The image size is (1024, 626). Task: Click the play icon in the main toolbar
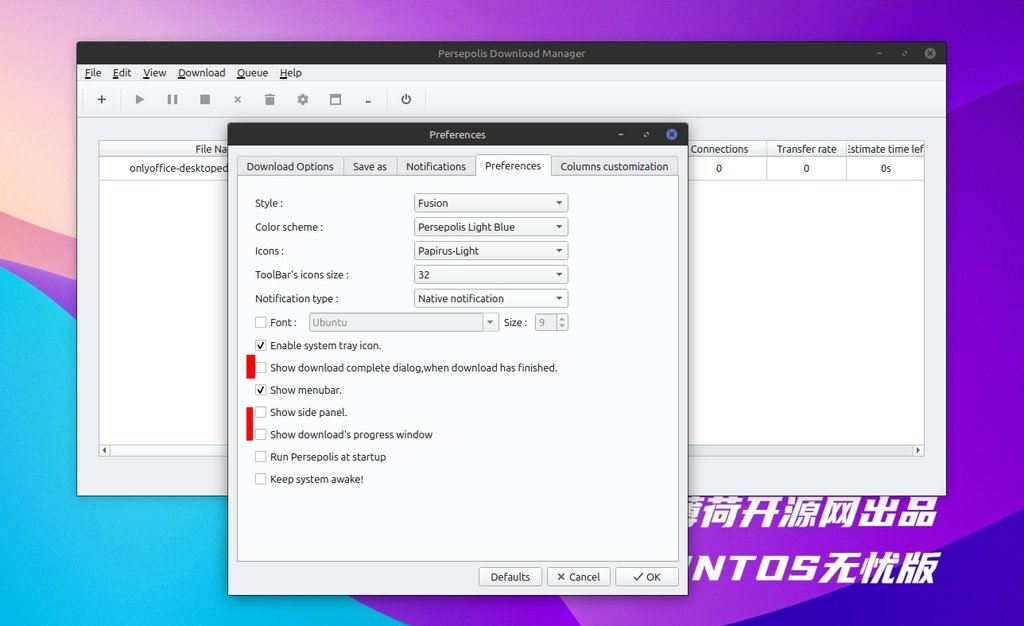point(139,99)
